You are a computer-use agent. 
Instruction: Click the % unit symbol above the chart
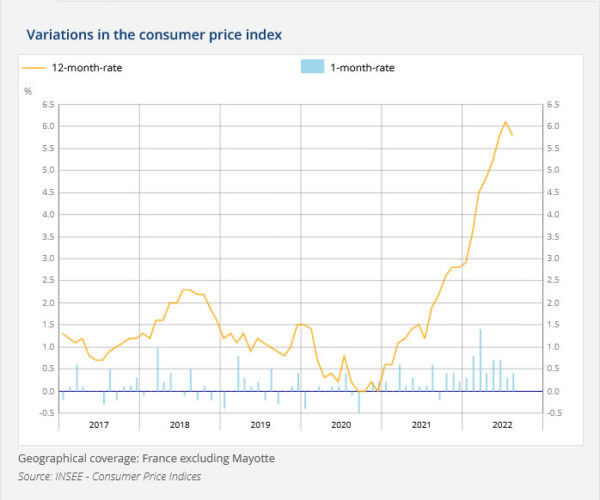point(28,91)
